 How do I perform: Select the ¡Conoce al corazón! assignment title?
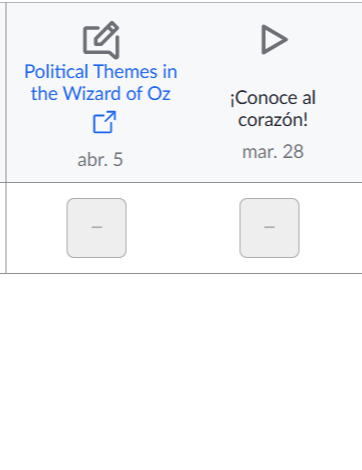(273, 108)
